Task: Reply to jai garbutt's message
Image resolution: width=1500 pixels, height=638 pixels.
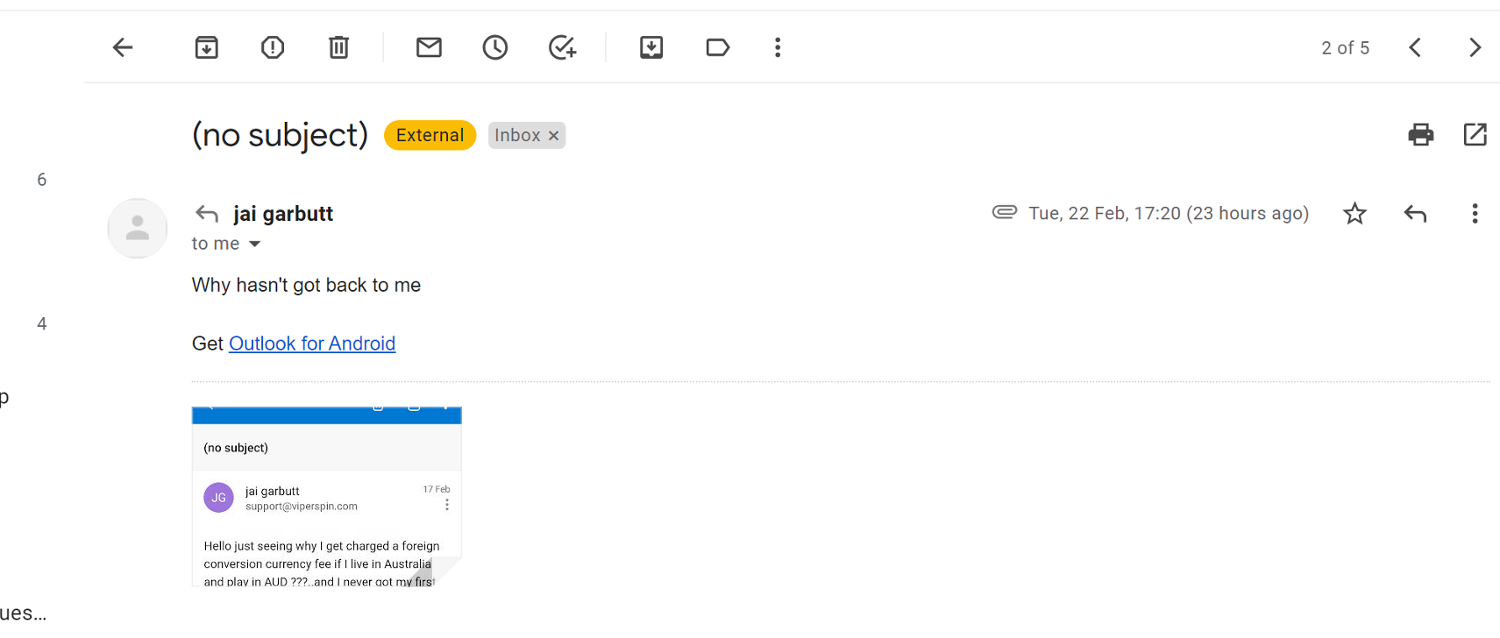Action: pyautogui.click(x=1415, y=213)
